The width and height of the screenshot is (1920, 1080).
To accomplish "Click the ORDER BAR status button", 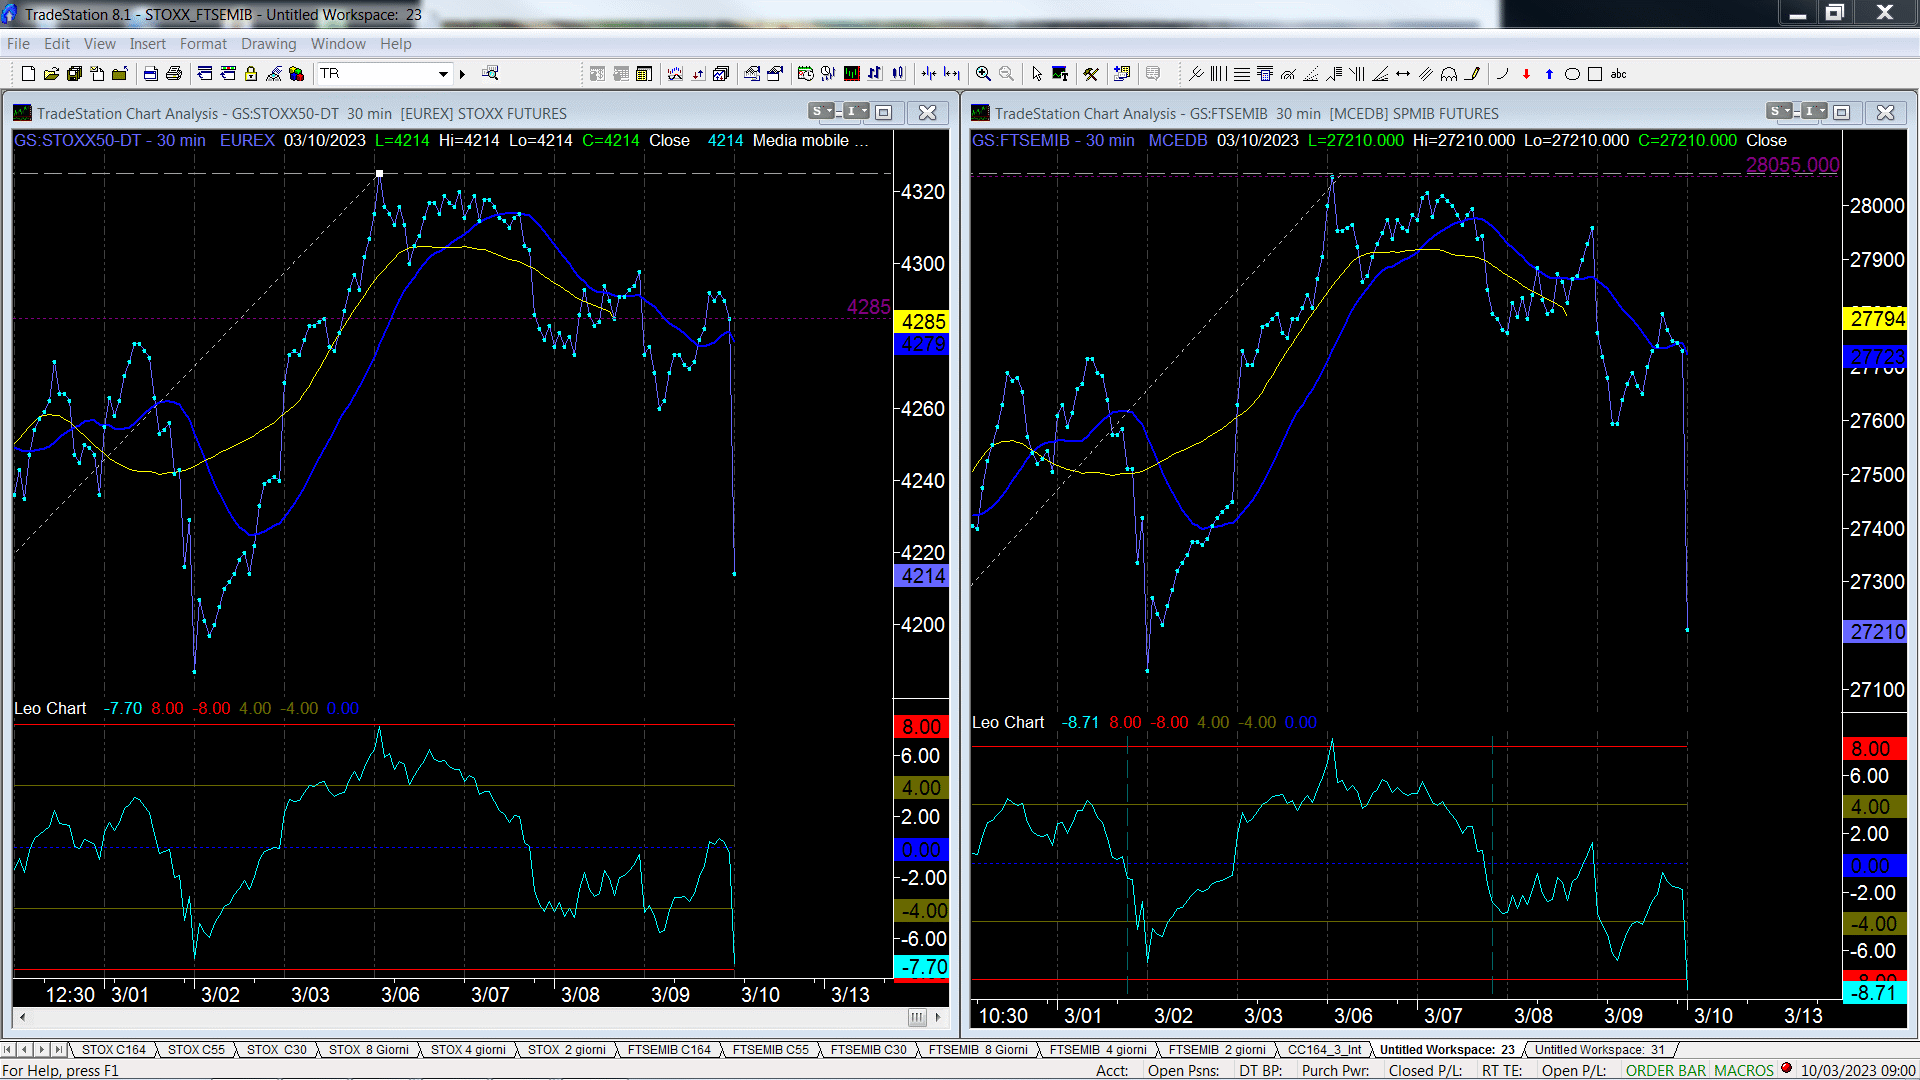I will point(1666,1070).
